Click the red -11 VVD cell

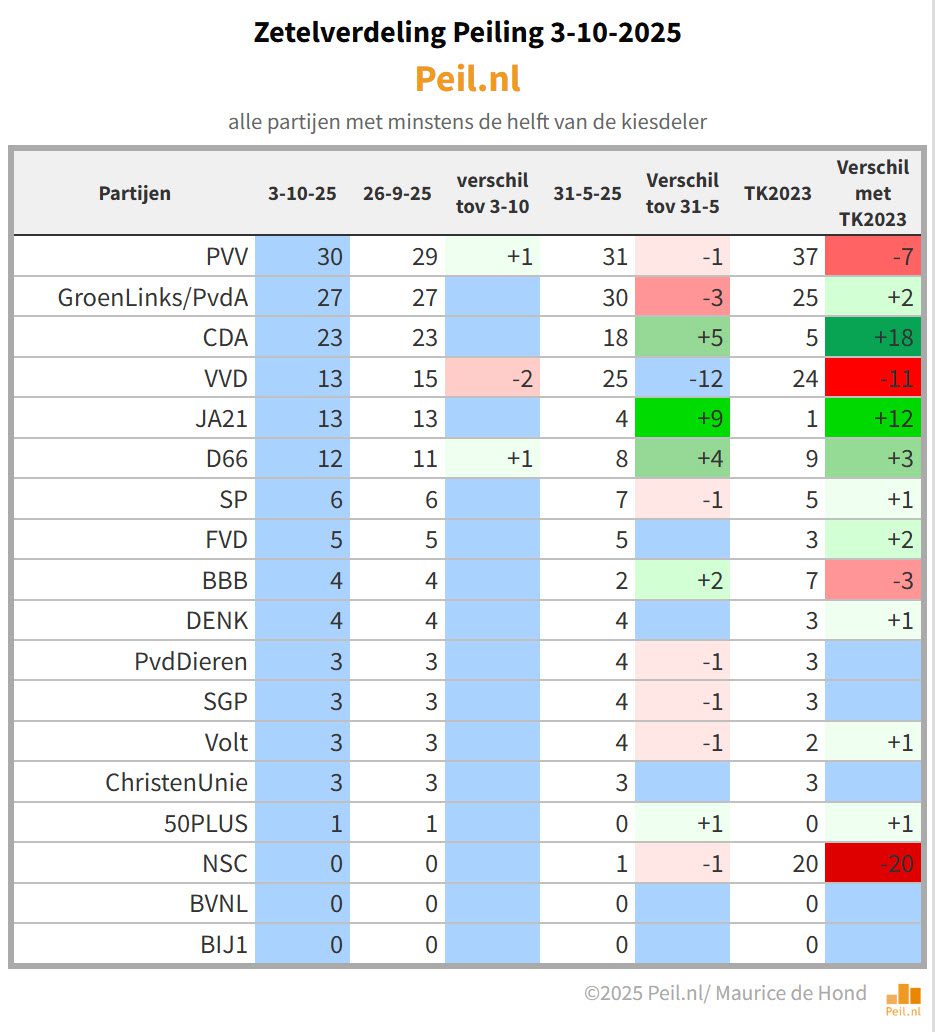873,378
